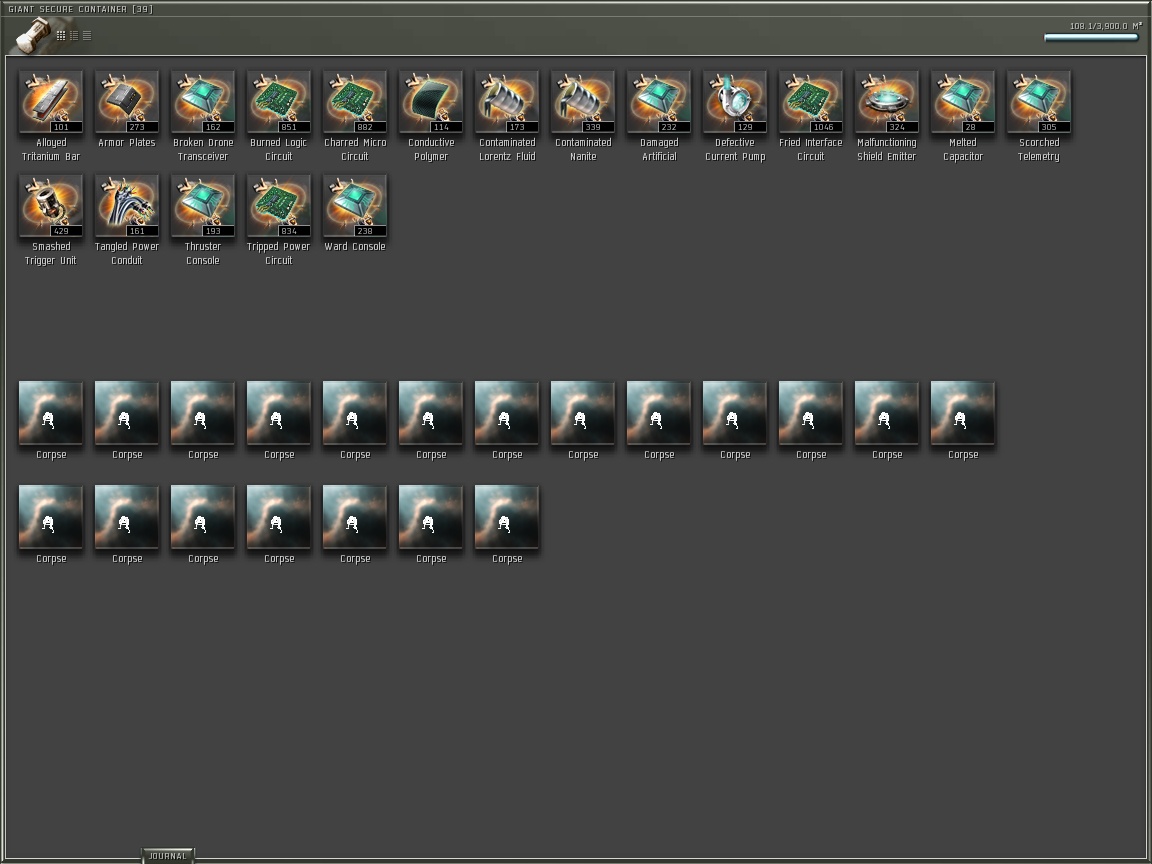Click the Tripped Power Circuit icon
The image size is (1152, 864).
coord(278,206)
